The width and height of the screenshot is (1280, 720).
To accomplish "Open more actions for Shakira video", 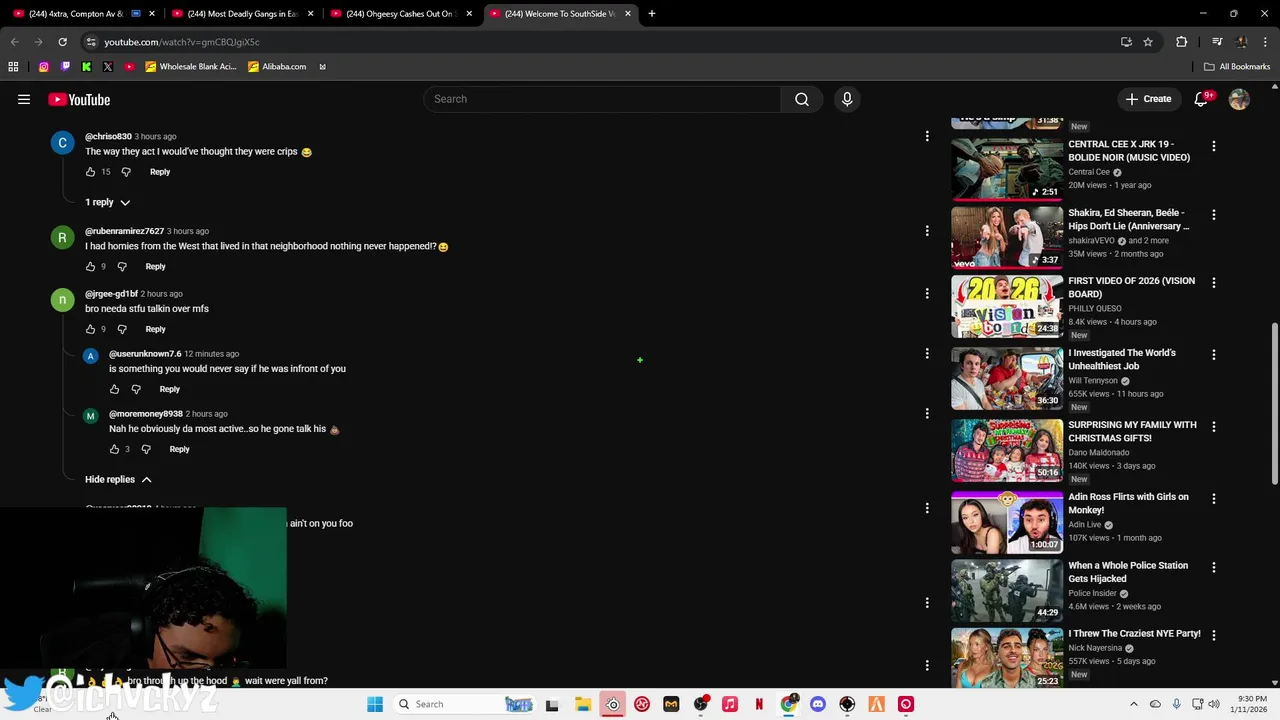I will pos(1214,215).
